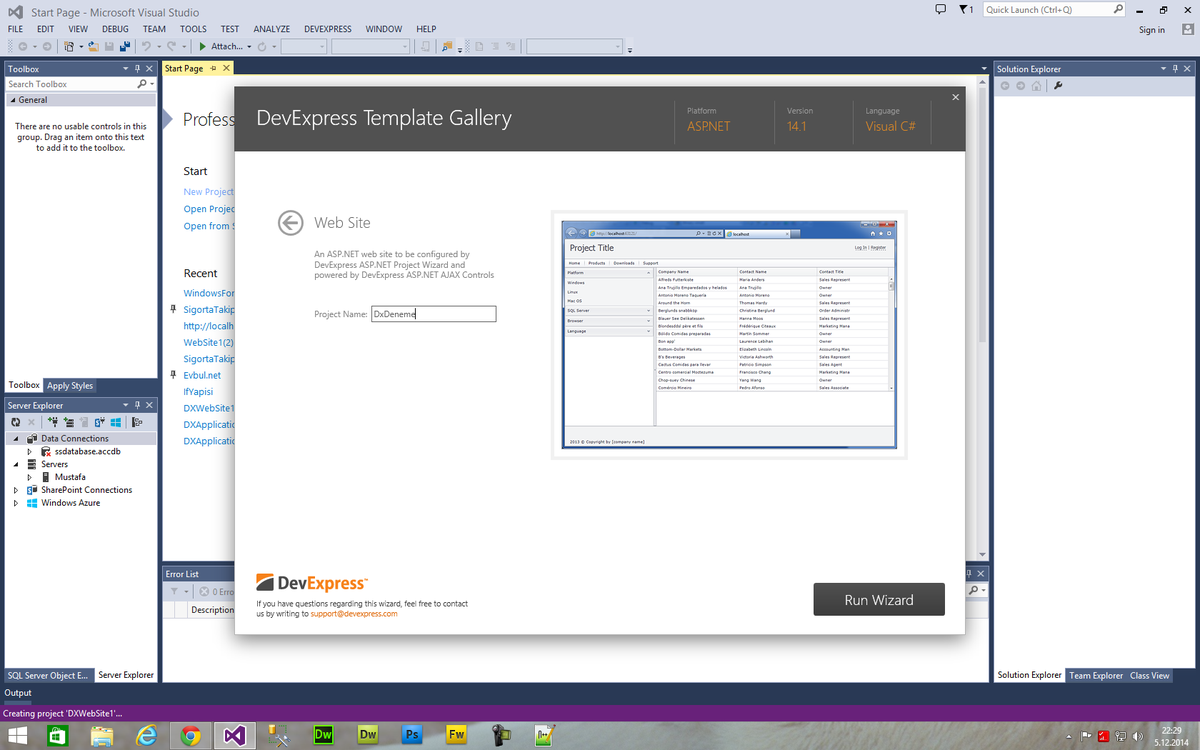Click the Server Explorer Refresh icon
This screenshot has height=750, width=1200.
tap(16, 422)
